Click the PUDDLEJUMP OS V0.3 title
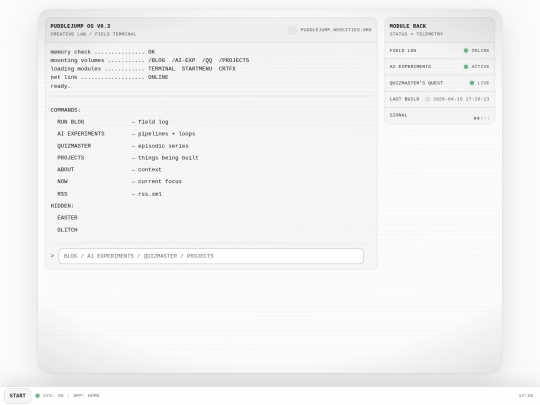Screen dimensions: 540x405 pos(80,26)
